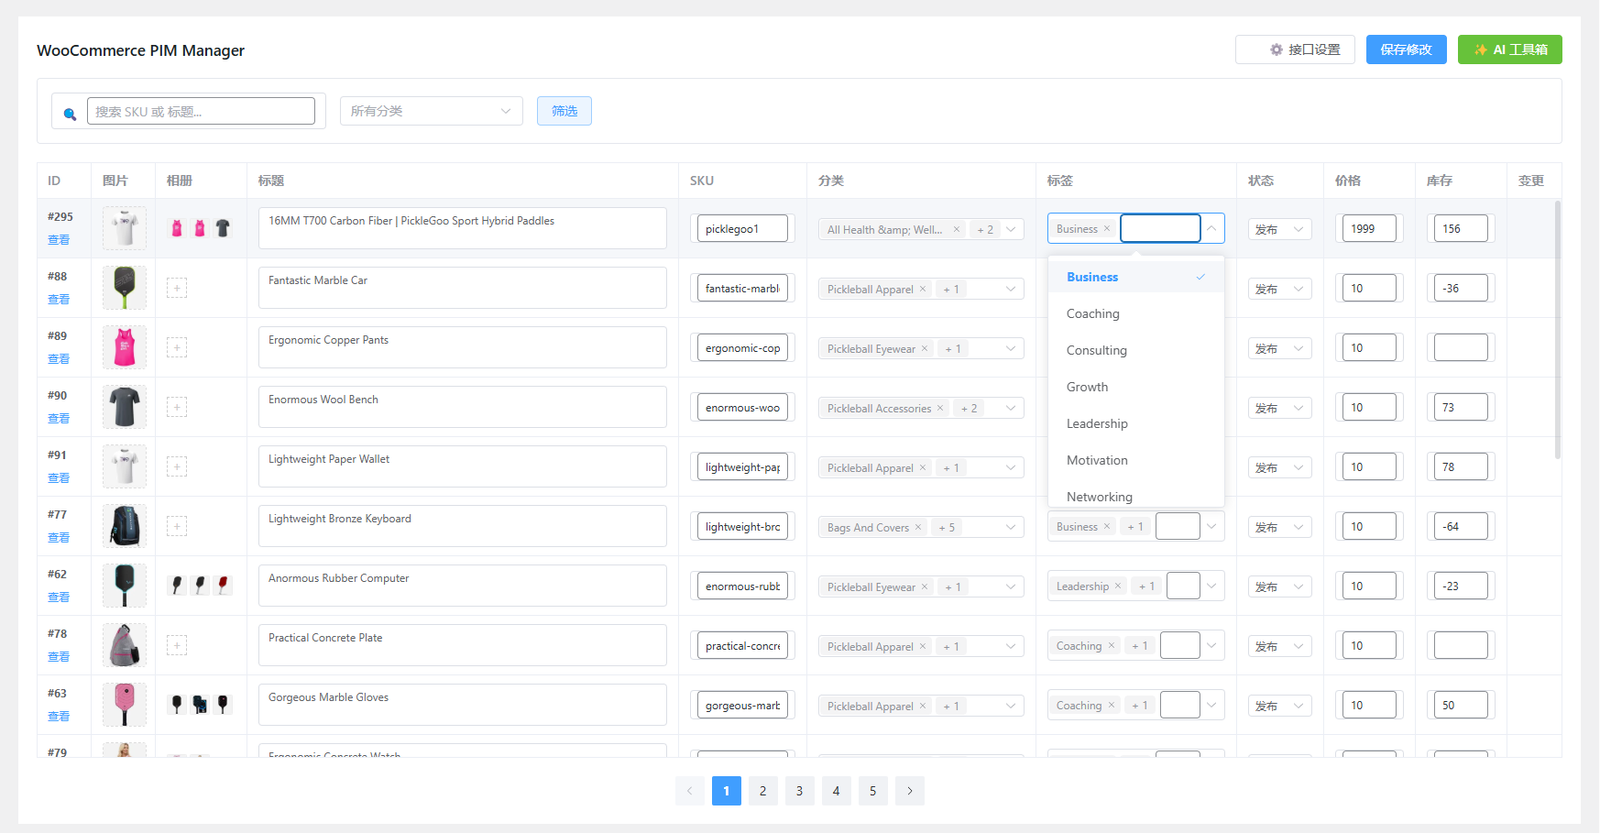Go to next page using arrow
Viewport: 1600px width, 833px height.
tap(909, 791)
